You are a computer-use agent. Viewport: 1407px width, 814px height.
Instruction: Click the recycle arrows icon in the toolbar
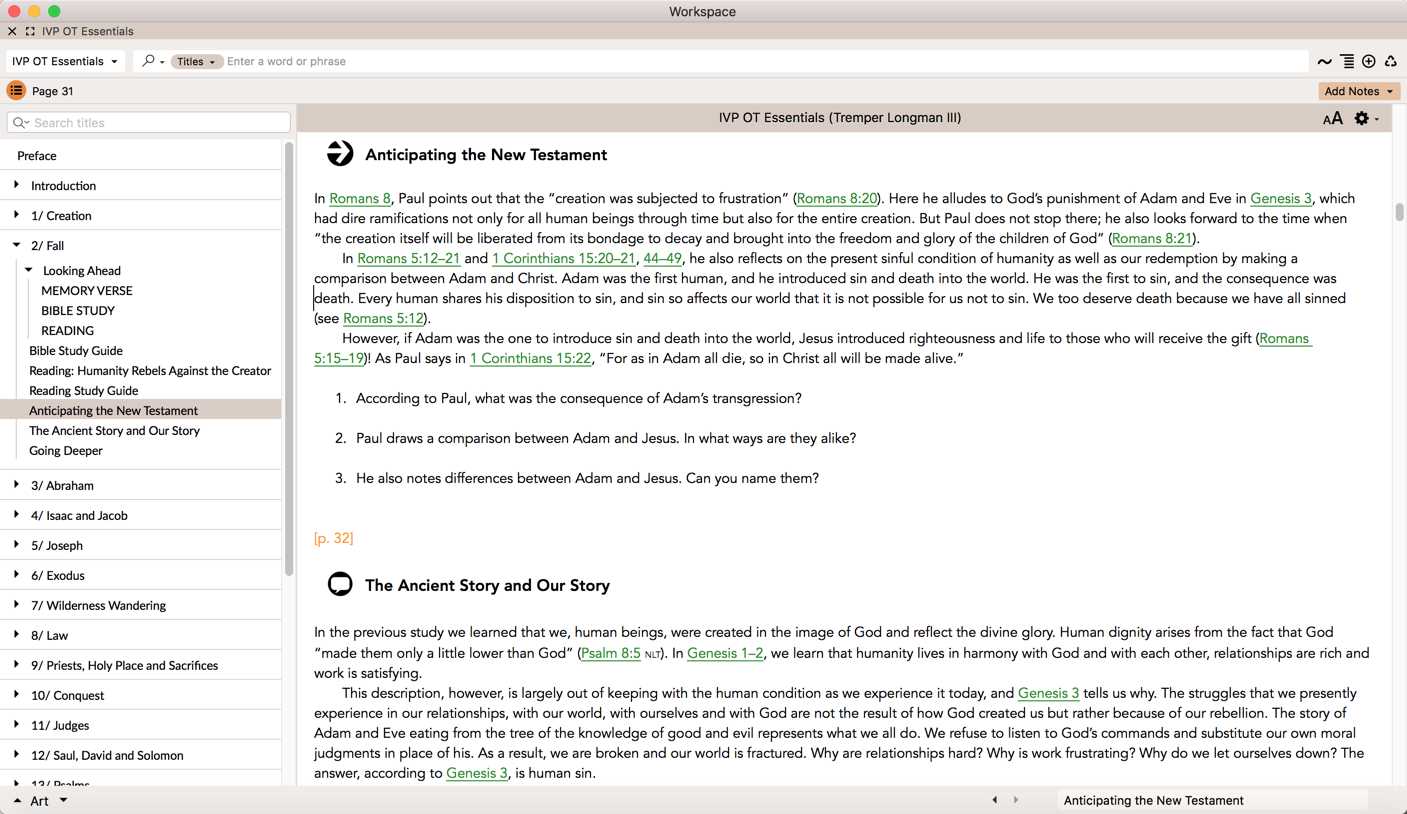coord(1391,62)
